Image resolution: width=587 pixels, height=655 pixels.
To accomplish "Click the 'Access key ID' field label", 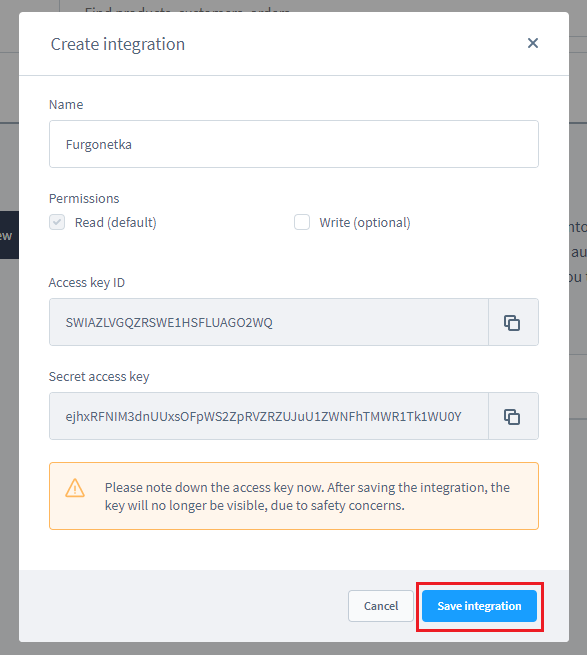I will click(87, 283).
